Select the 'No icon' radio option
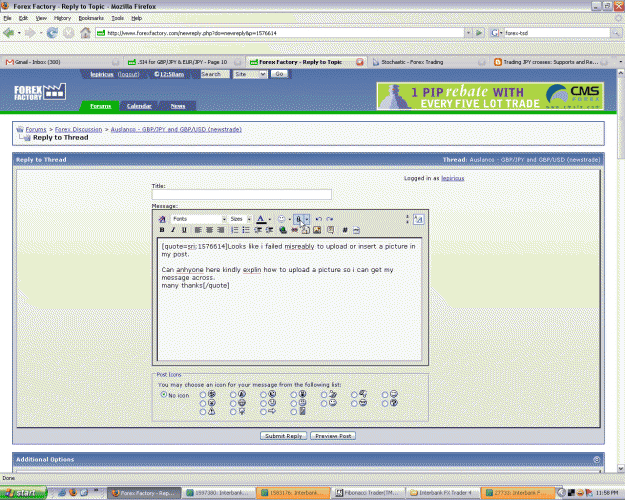The width and height of the screenshot is (625, 500). pos(164,395)
